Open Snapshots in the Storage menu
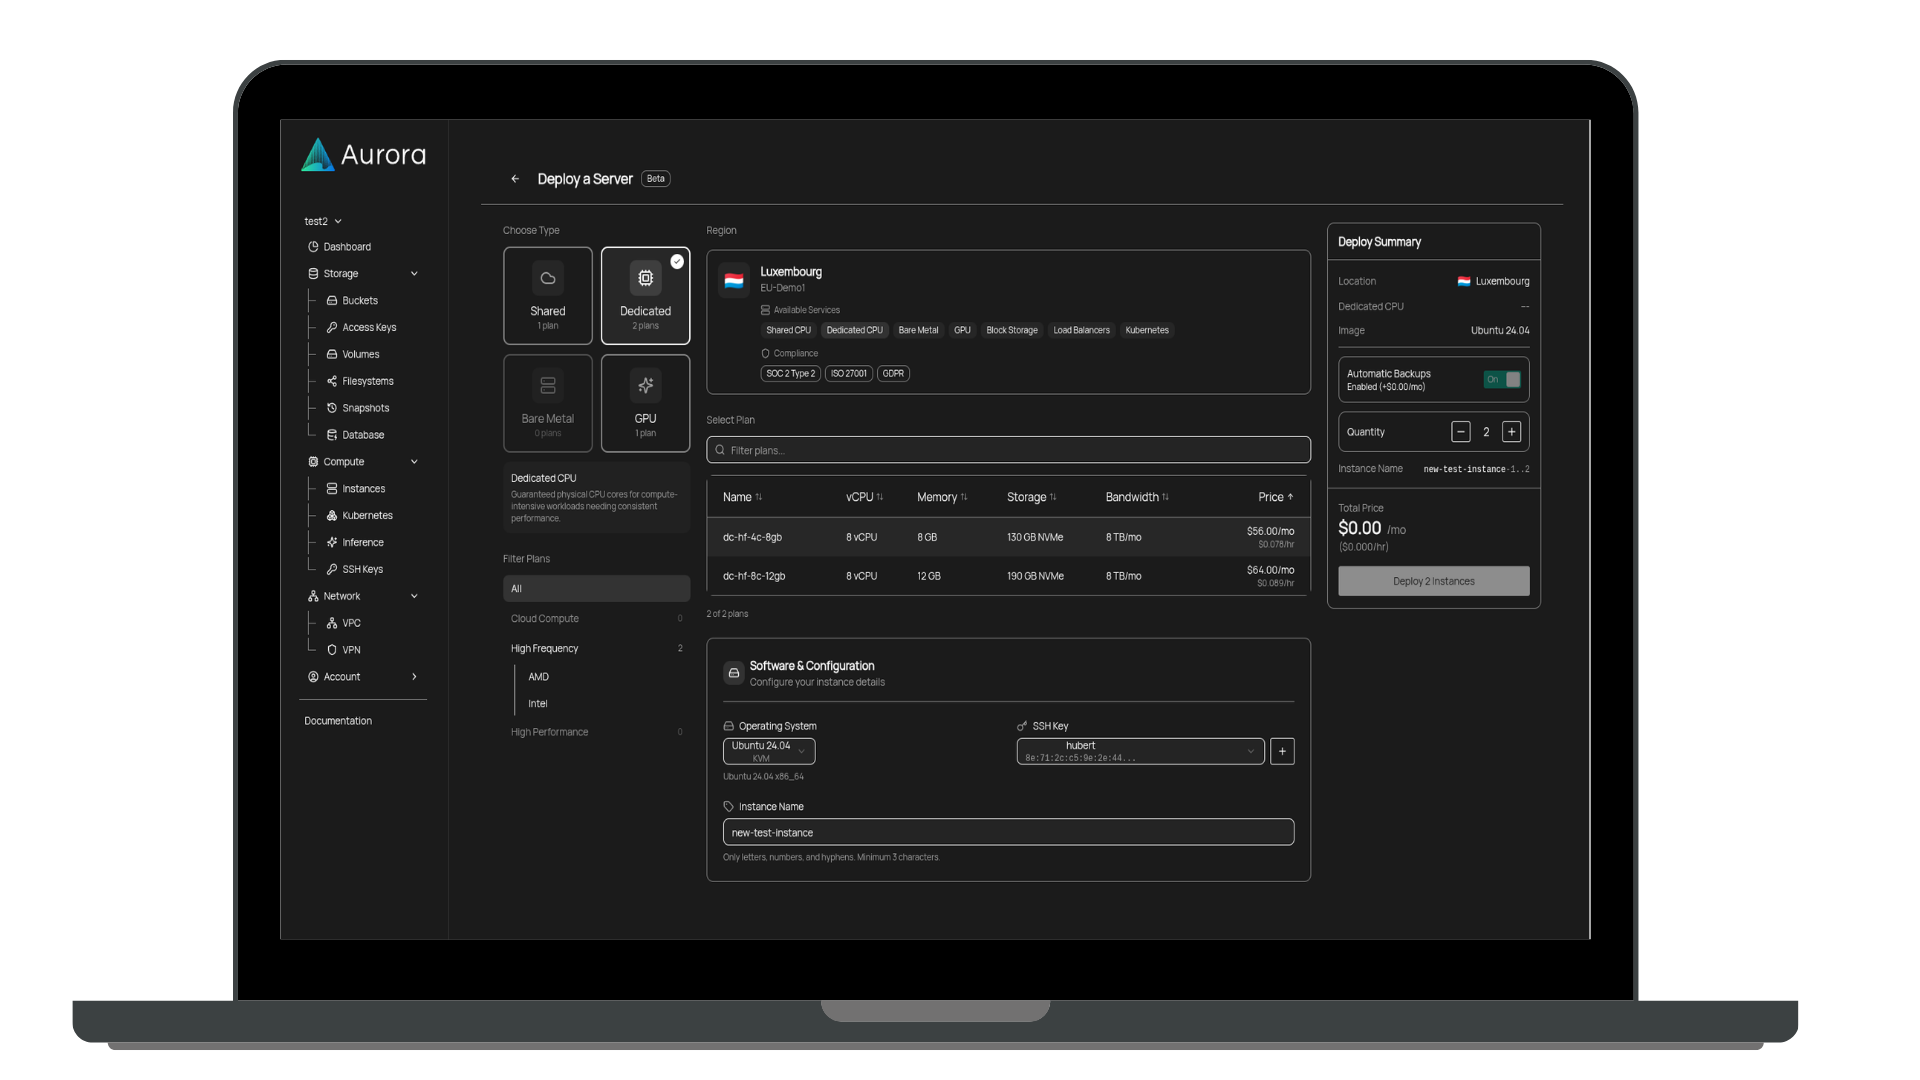The height and width of the screenshot is (1080, 1920). pyautogui.click(x=365, y=408)
